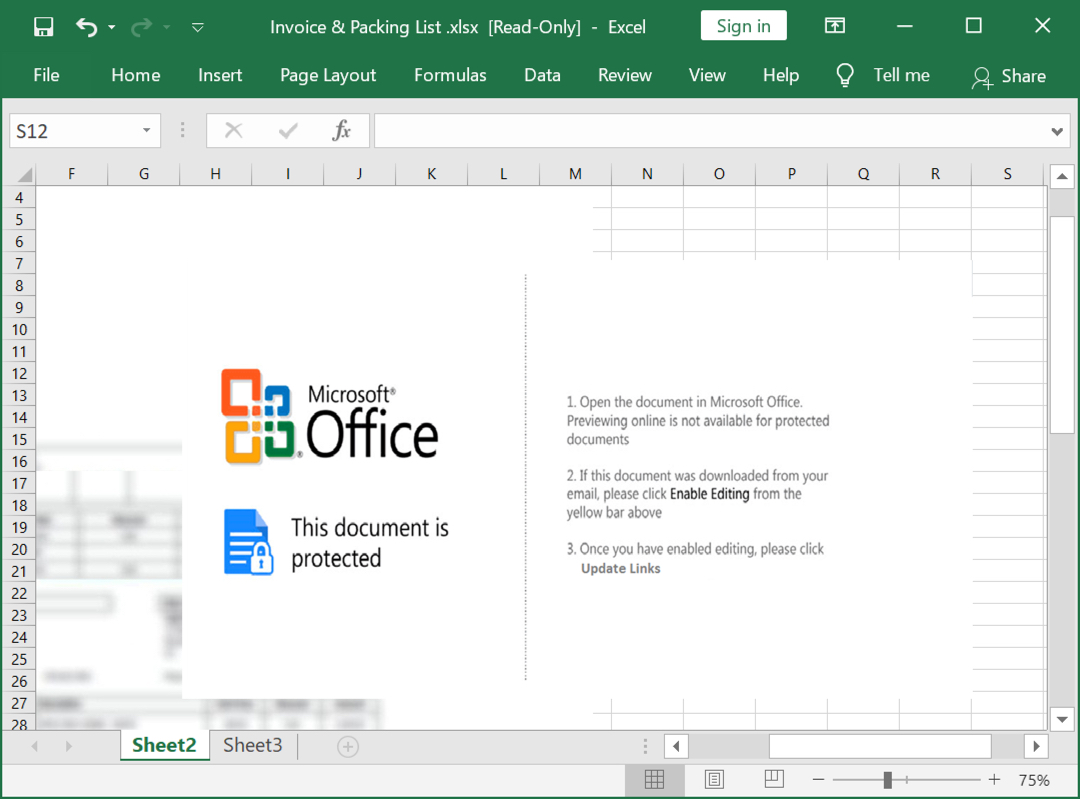The image size is (1080, 799).
Task: Click horizontal scrollbar right arrow
Action: point(1036,746)
